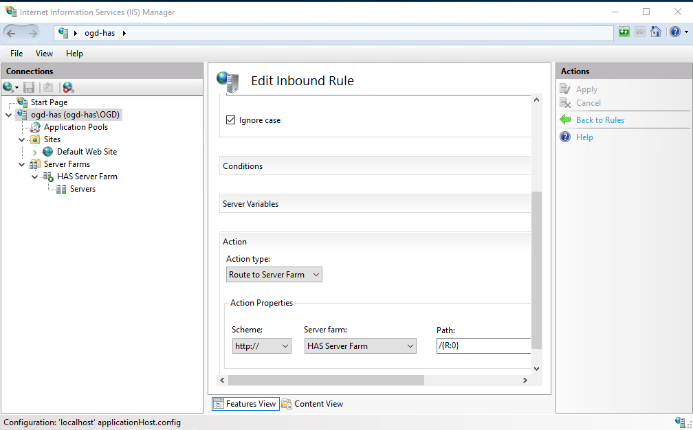The width and height of the screenshot is (693, 430).
Task: Click the Path input field
Action: (484, 346)
